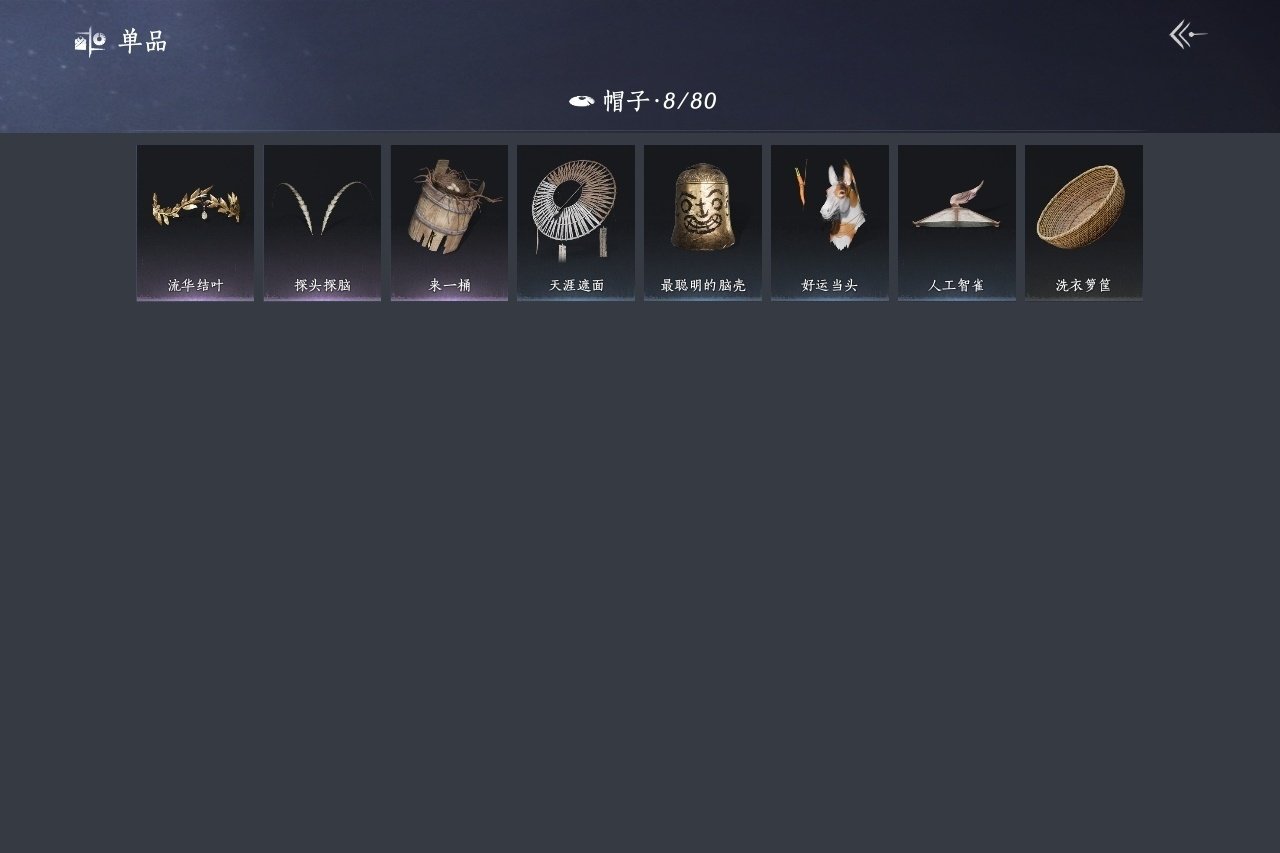This screenshot has width=1280, height=853.
Task: Select the twin feather antennae hat image
Action: (322, 208)
